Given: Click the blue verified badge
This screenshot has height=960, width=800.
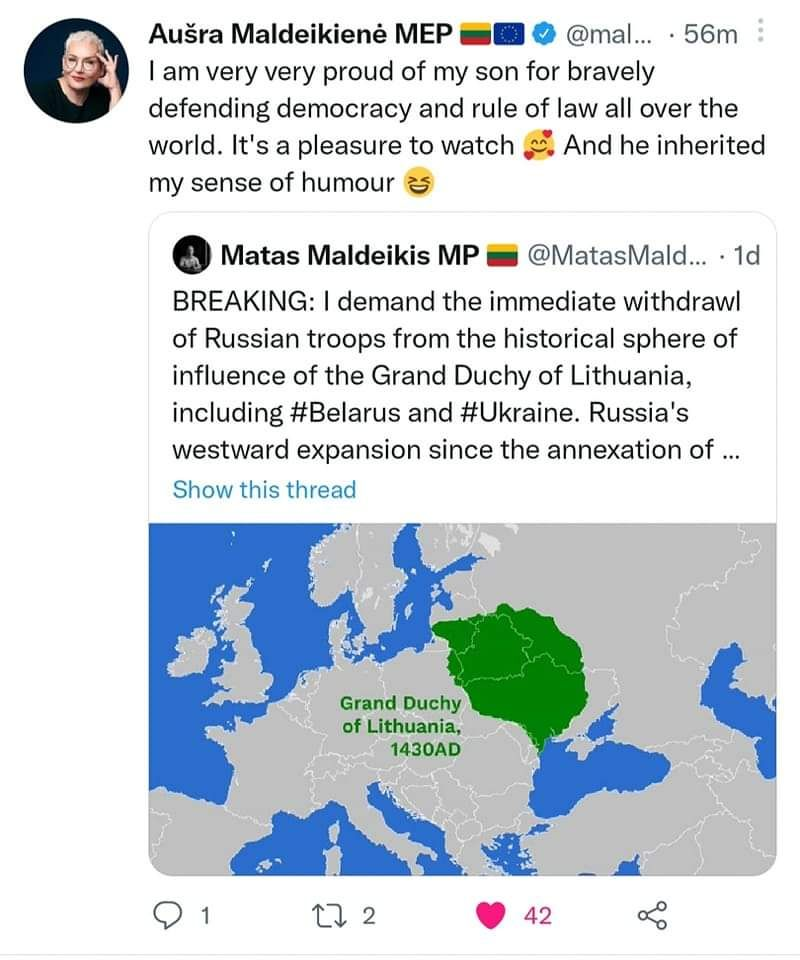Looking at the screenshot, I should pyautogui.click(x=542, y=34).
